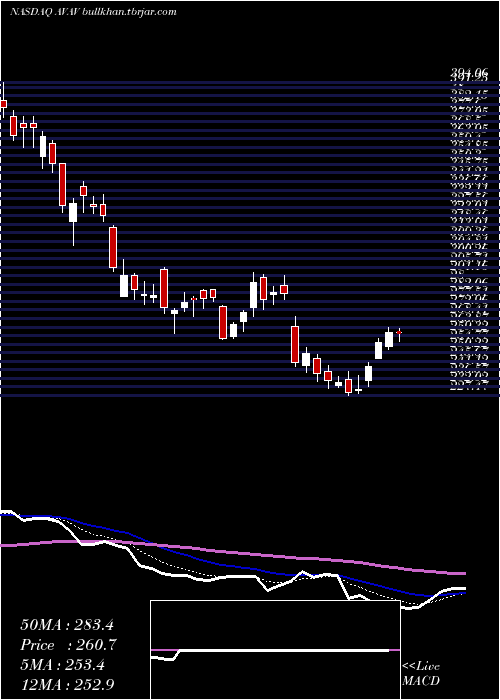
Task: Click the <<Live MACD label
Action: tap(421, 674)
